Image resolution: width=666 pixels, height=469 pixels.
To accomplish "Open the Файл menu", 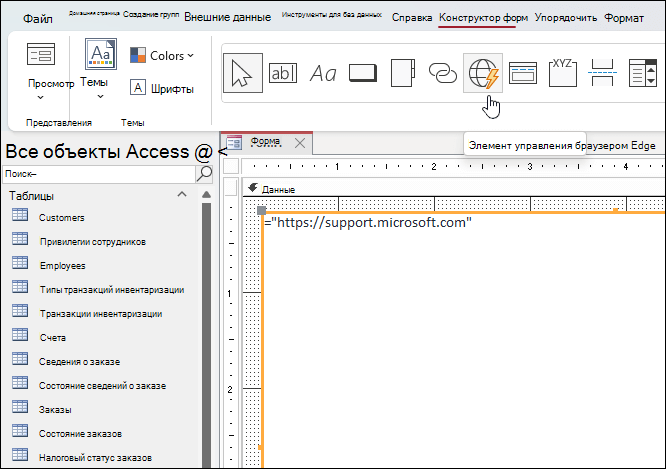I will click(38, 19).
